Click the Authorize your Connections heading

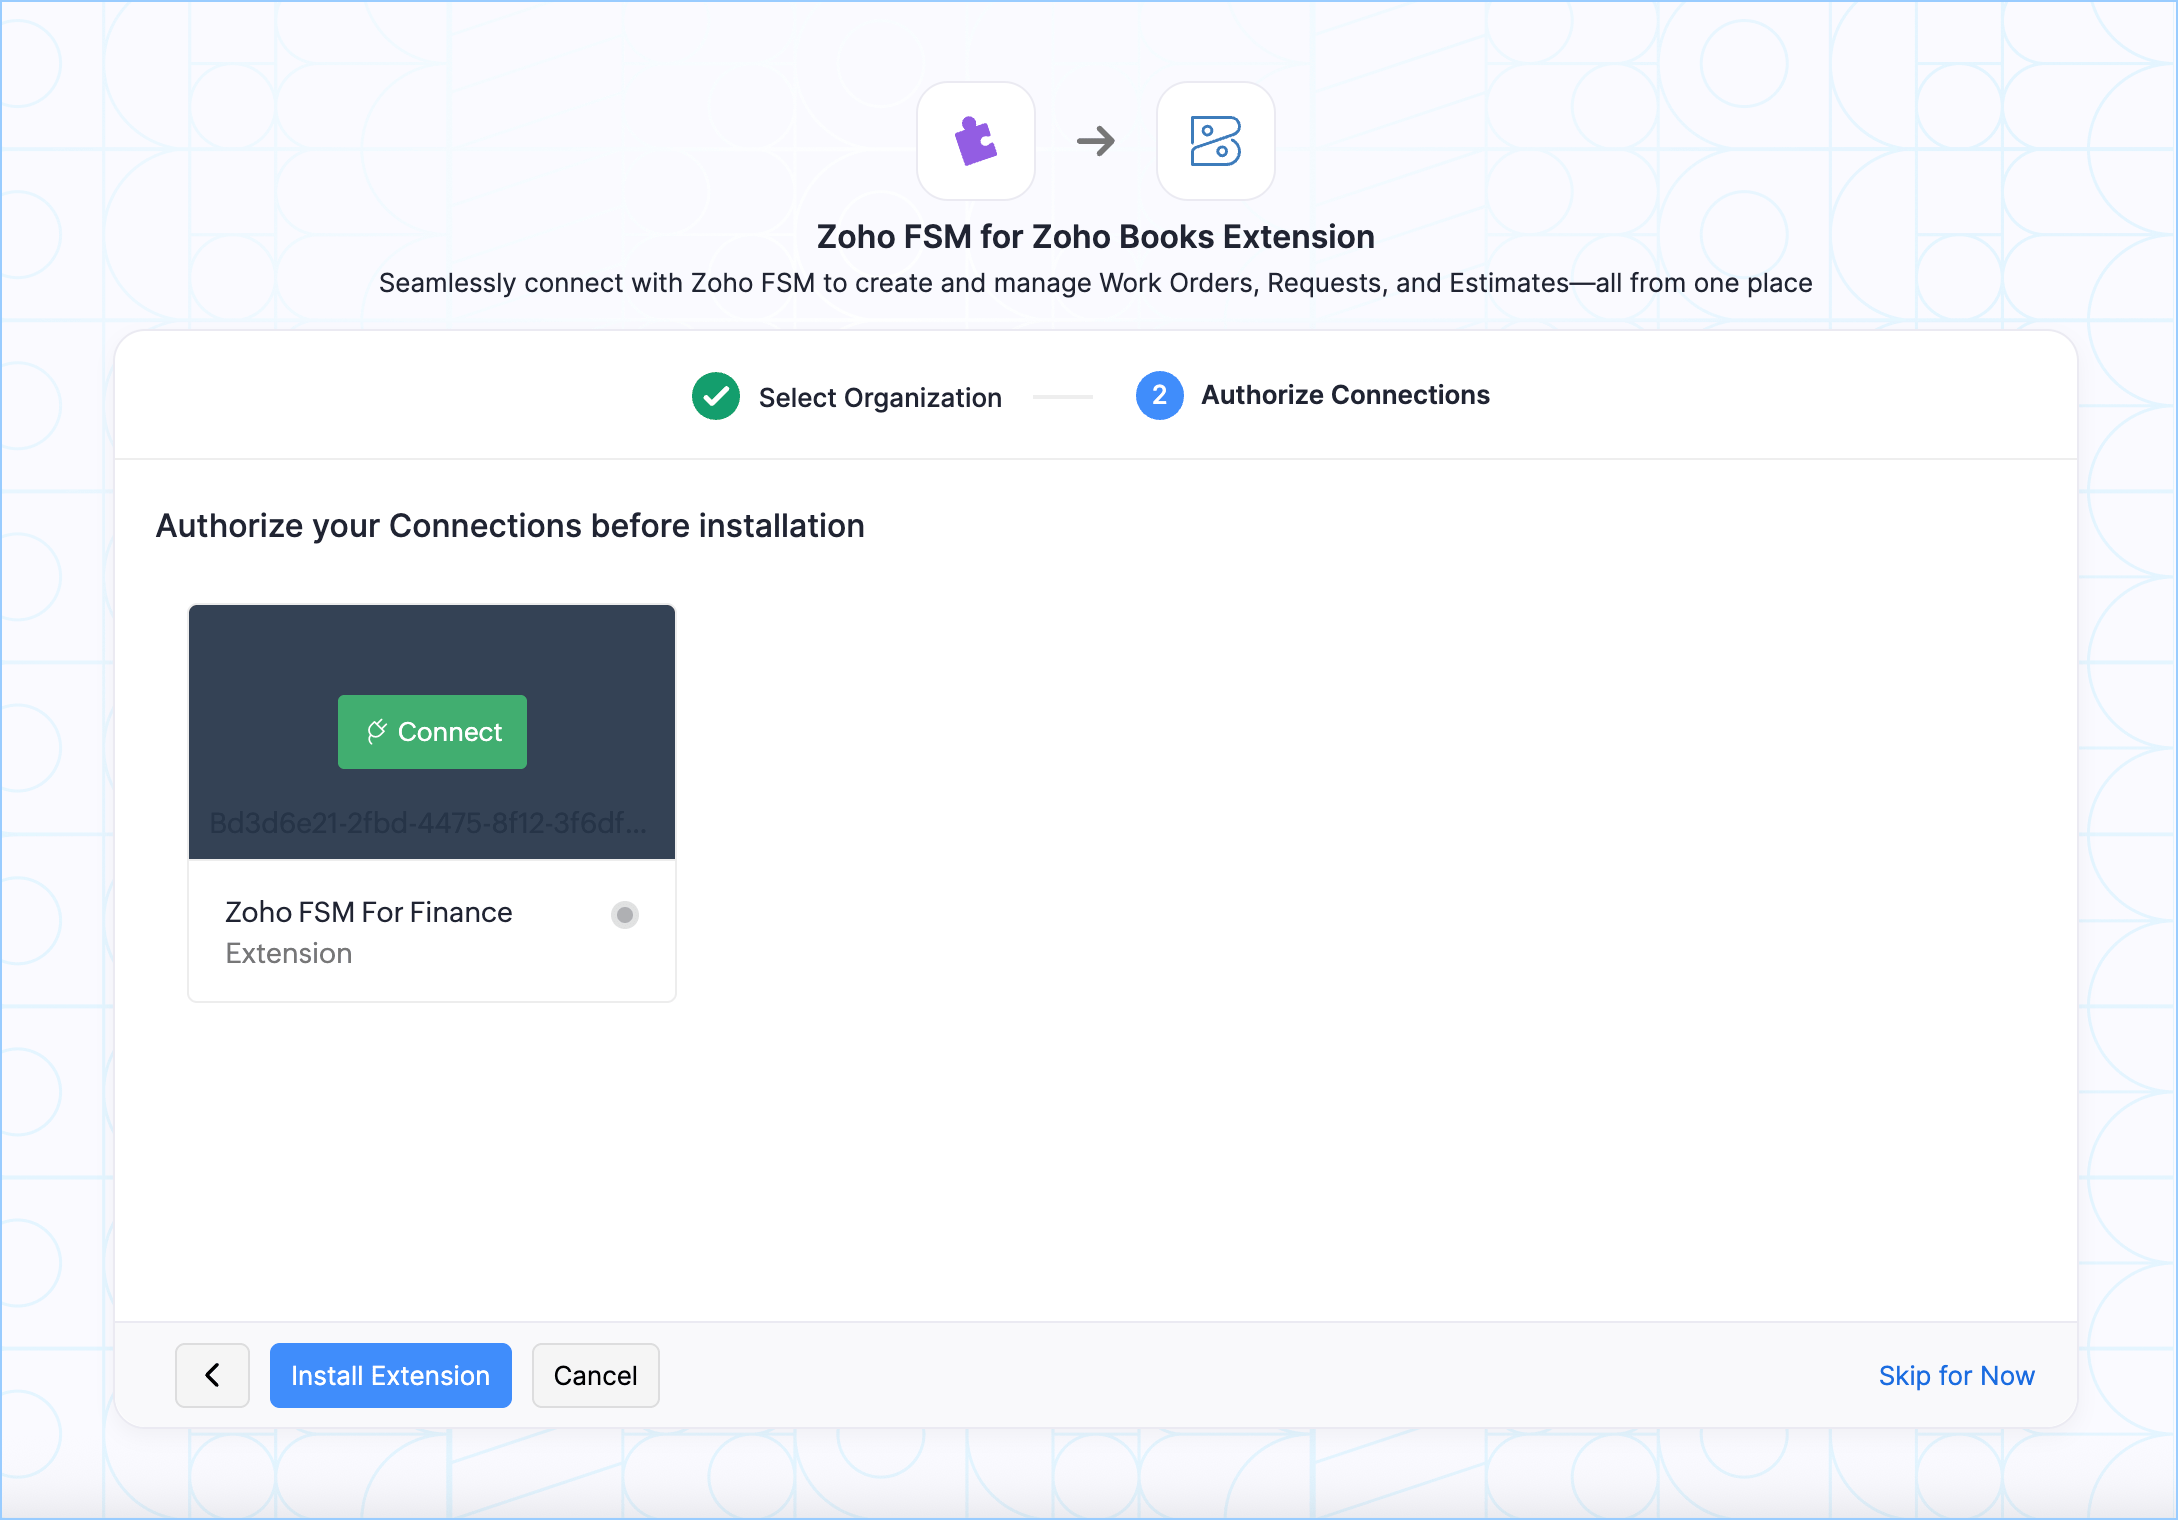click(x=509, y=526)
